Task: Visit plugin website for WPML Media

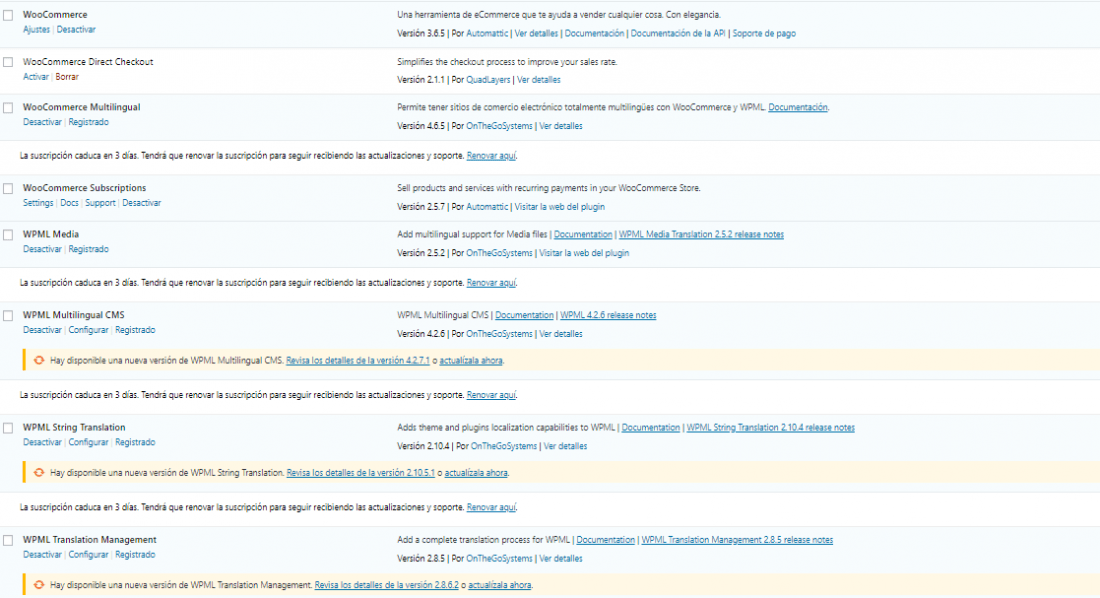Action: 584,253
